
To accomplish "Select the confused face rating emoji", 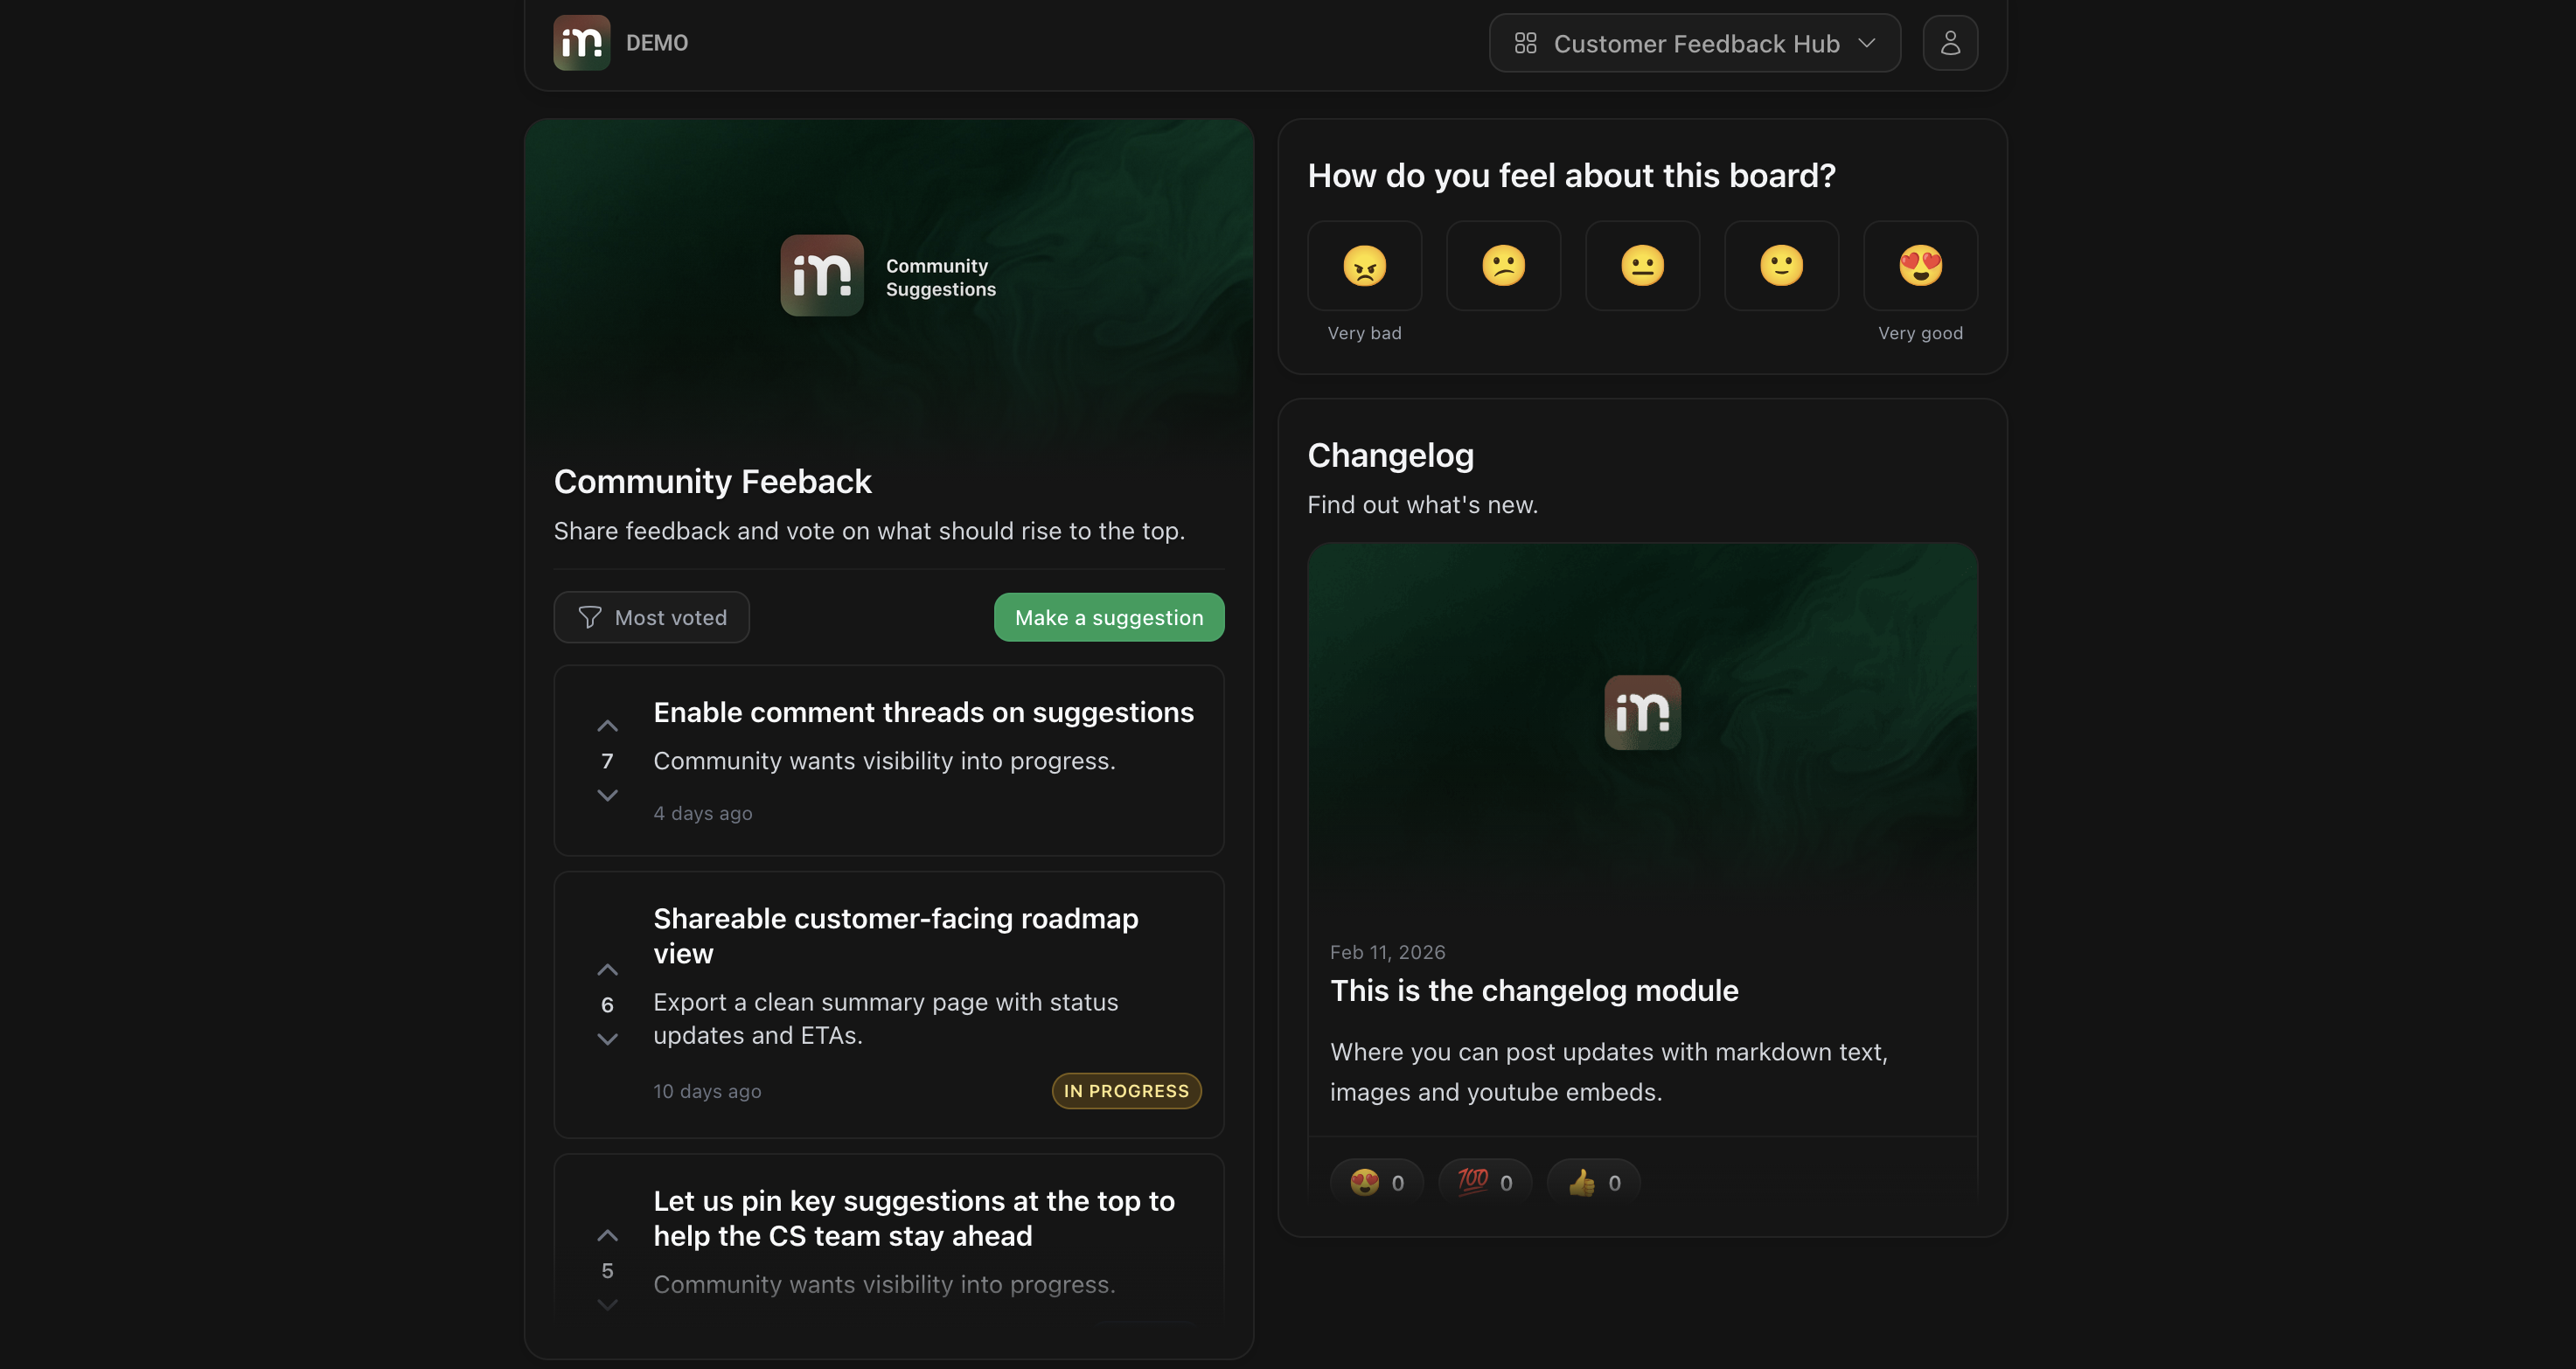I will click(x=1503, y=265).
